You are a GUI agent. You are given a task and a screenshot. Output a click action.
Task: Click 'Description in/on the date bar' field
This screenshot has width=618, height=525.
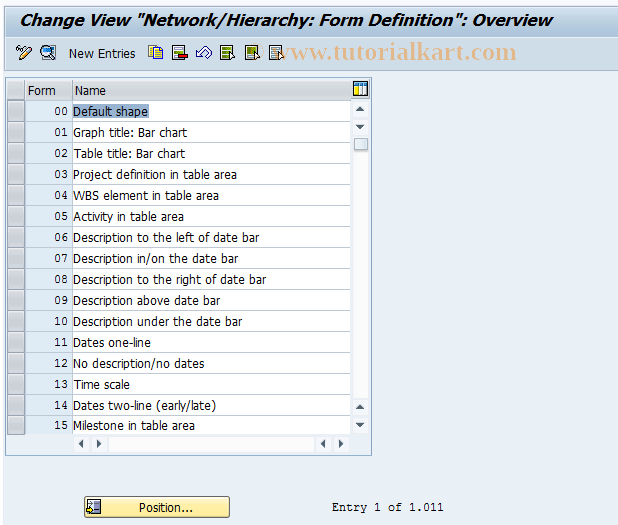click(211, 258)
